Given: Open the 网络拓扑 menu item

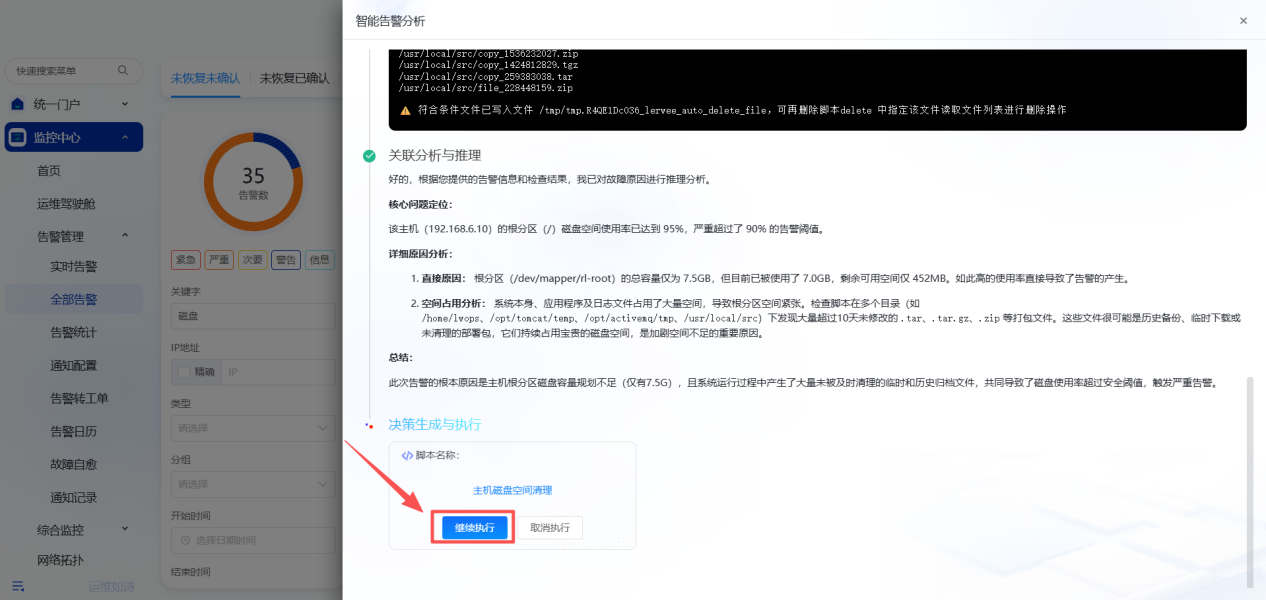Looking at the screenshot, I should (x=60, y=560).
